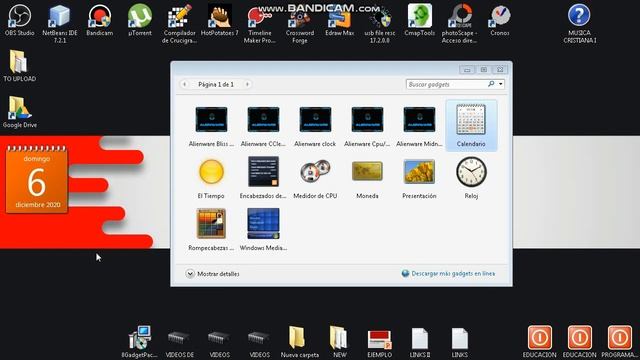The image size is (640, 360).
Task: Go to next gadget page arrow
Action: click(247, 84)
